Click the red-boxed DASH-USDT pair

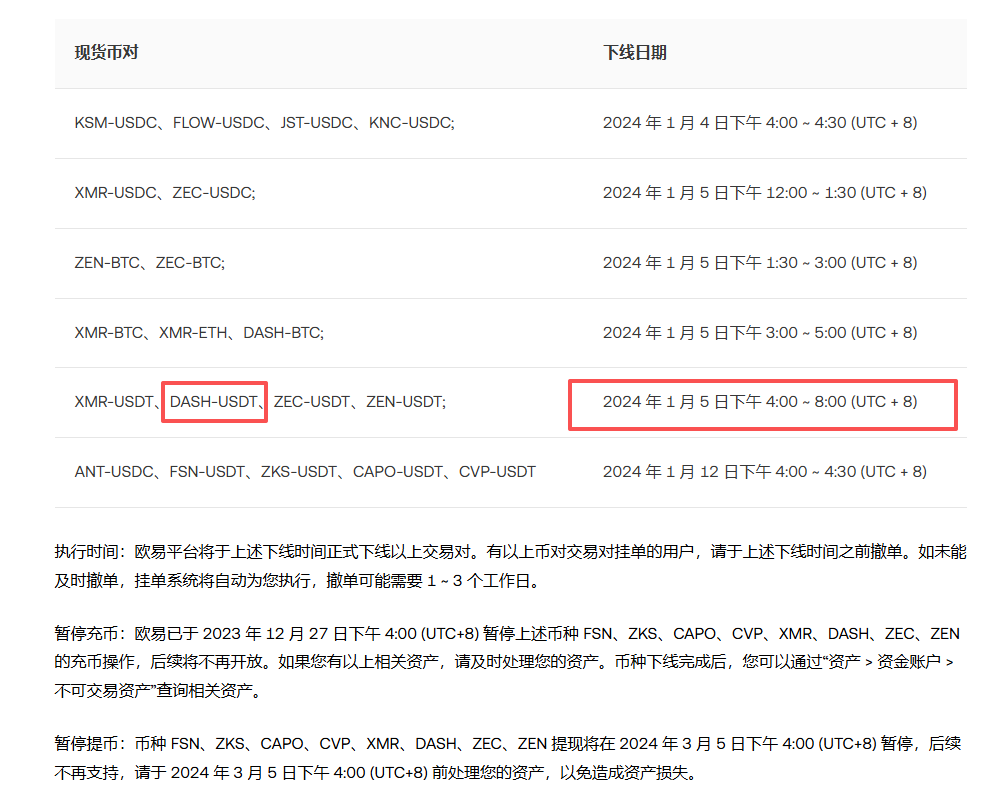(x=214, y=402)
